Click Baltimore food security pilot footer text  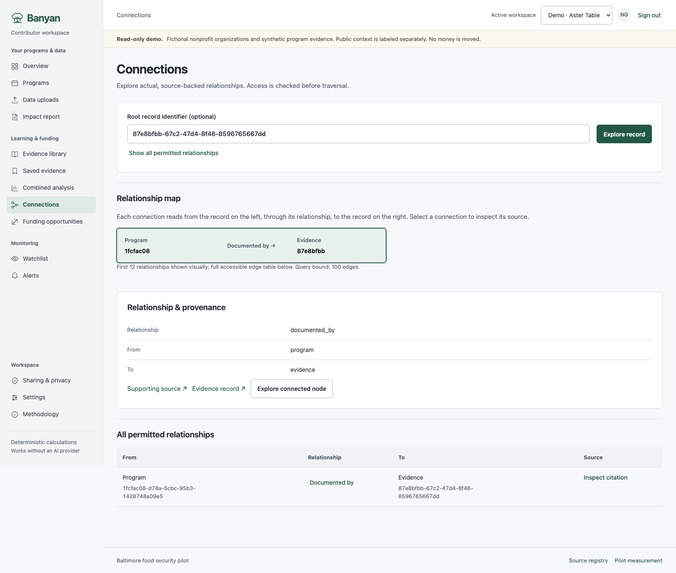(153, 560)
